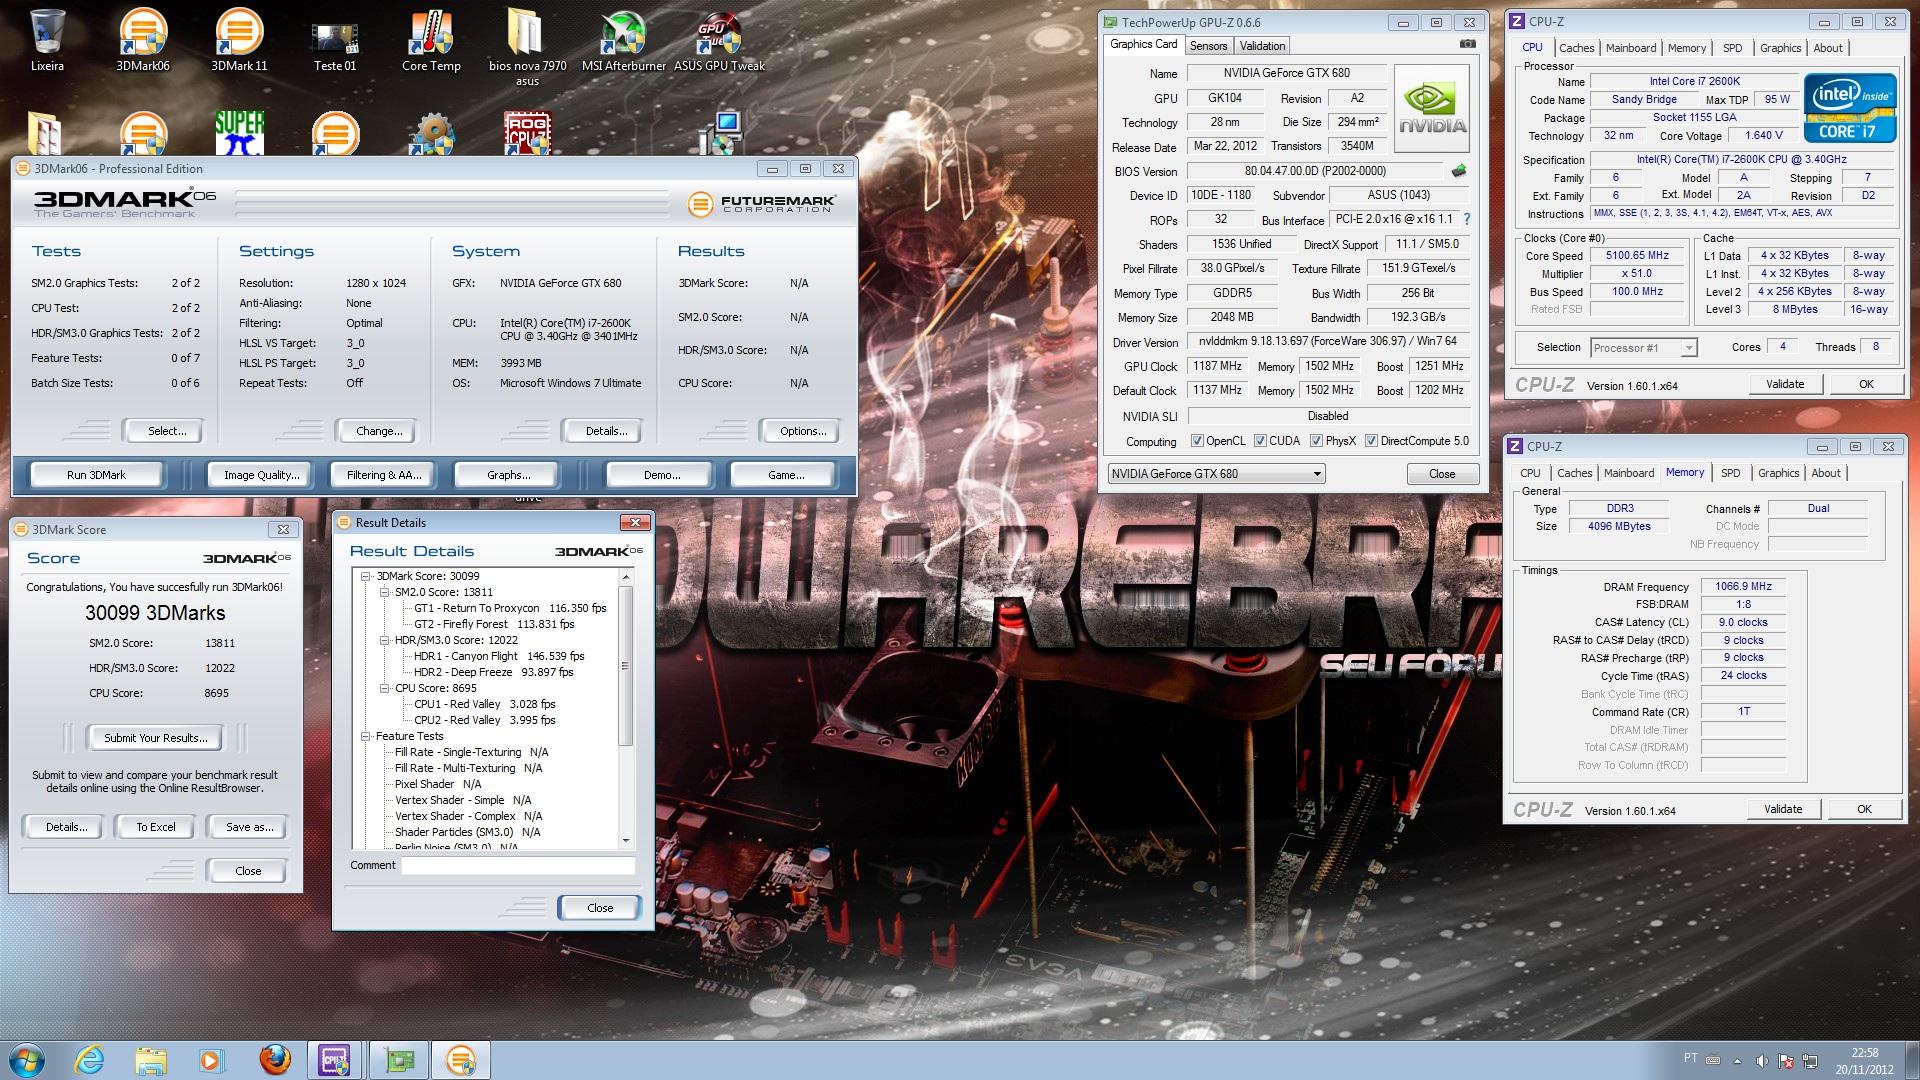The image size is (1920, 1080).
Task: Toggle the OpenCL checkbox in GPU-Z
Action: [x=1197, y=441]
